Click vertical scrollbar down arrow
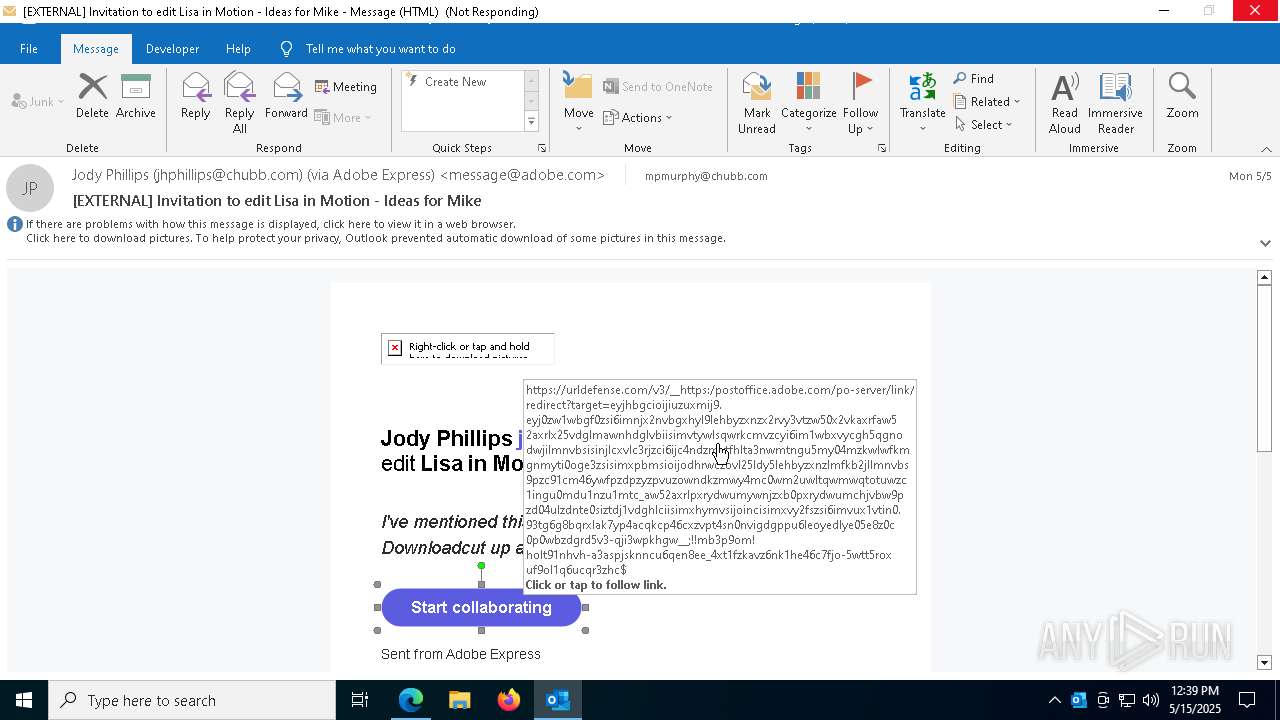 pyautogui.click(x=1264, y=663)
